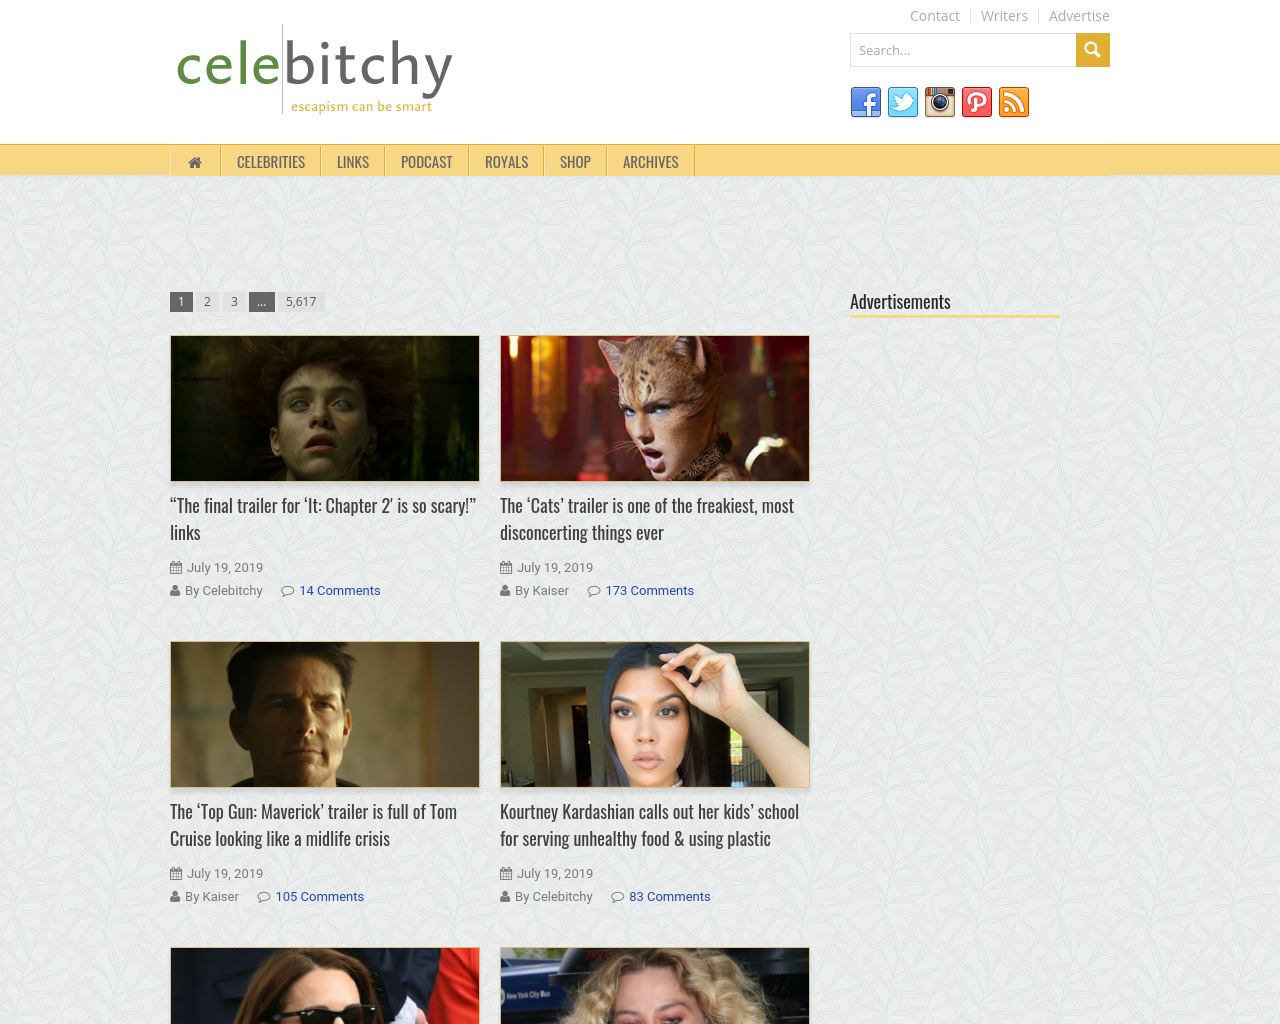Image resolution: width=1280 pixels, height=1024 pixels.
Task: Open the Twitter bird icon
Action: pyautogui.click(x=903, y=102)
